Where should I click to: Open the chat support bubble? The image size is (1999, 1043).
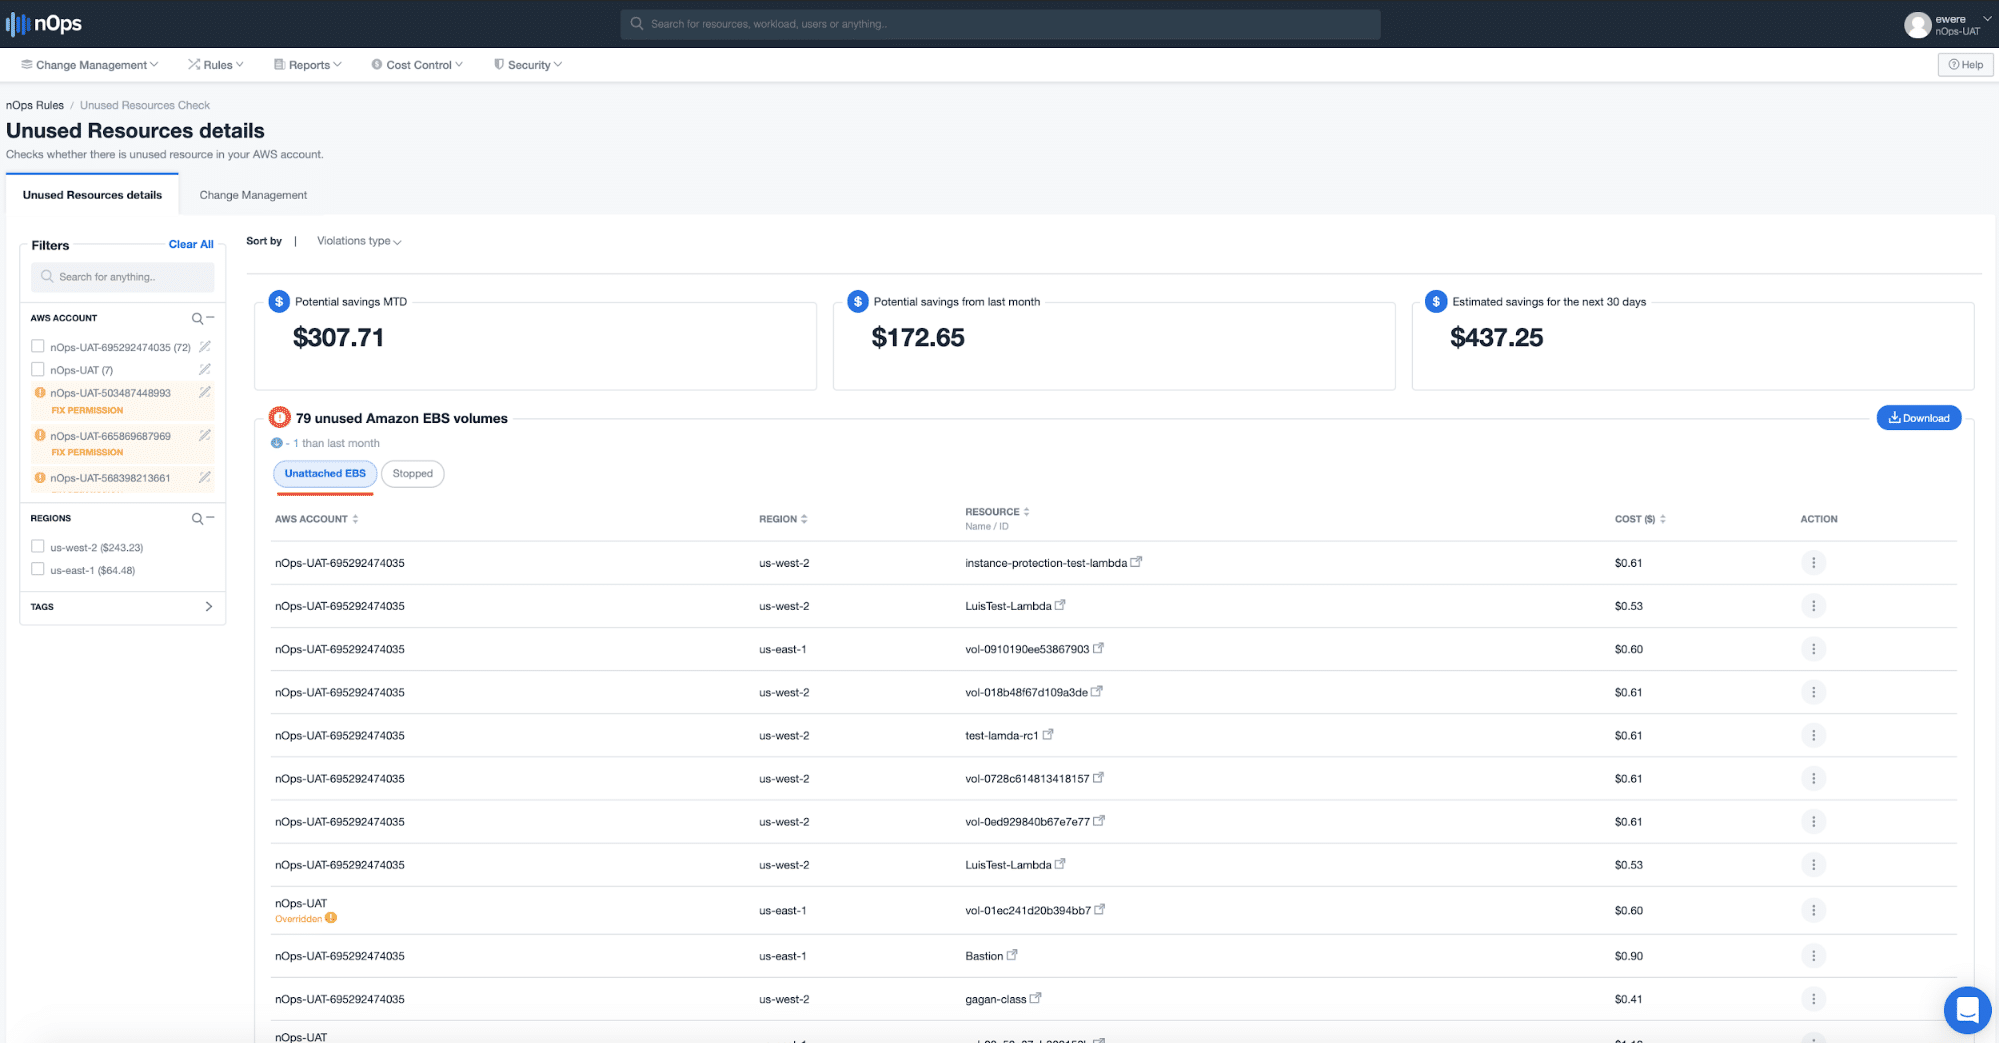(x=1967, y=1010)
